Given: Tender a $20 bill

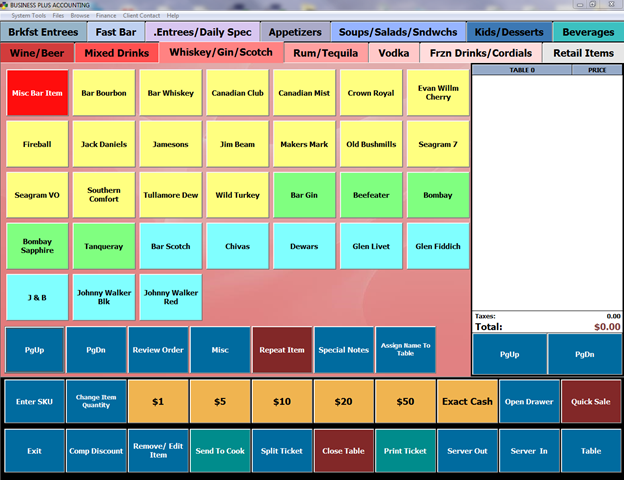Looking at the screenshot, I should pos(343,402).
